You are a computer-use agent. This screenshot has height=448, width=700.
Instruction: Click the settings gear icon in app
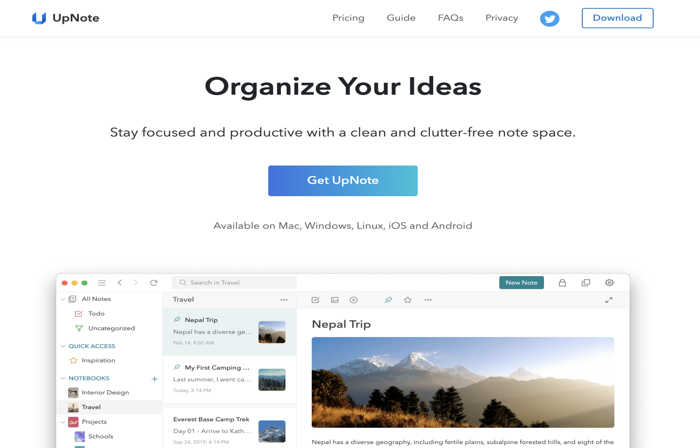click(x=609, y=282)
